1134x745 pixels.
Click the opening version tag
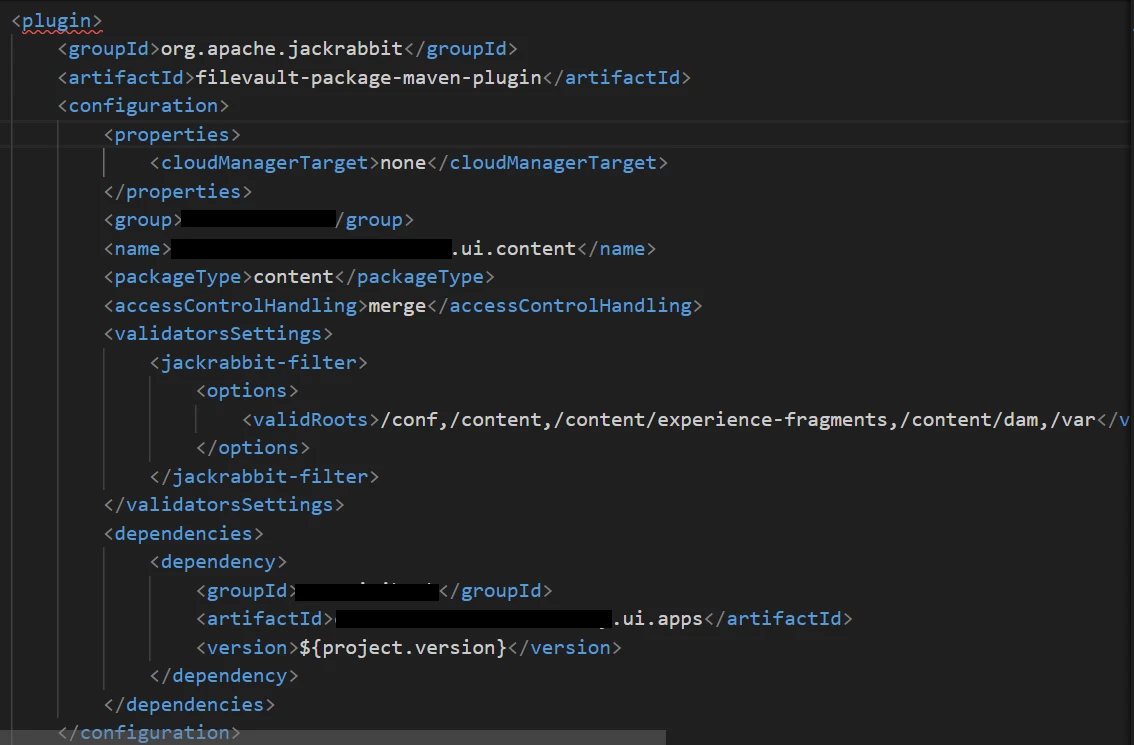tap(247, 647)
